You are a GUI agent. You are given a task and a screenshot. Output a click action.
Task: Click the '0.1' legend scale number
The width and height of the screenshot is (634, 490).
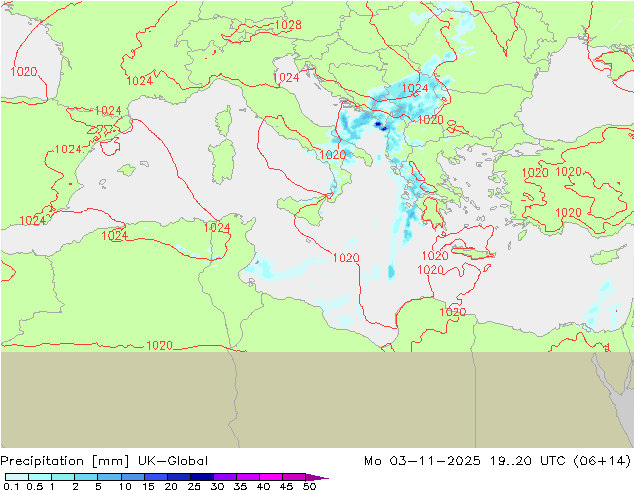coord(11,486)
